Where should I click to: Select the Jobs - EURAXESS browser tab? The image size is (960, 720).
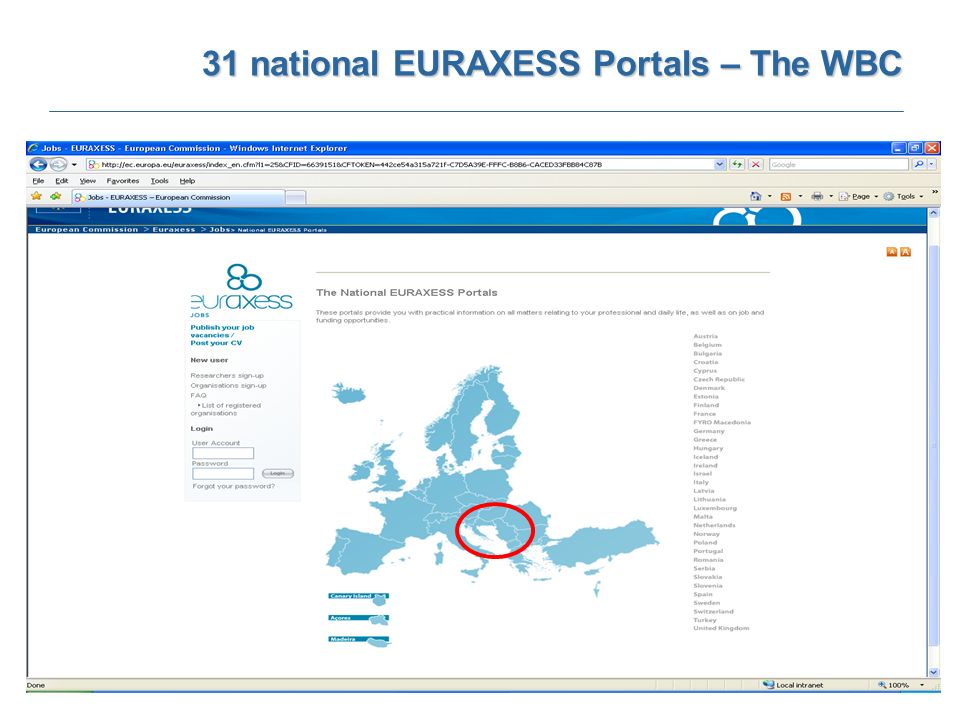[178, 197]
